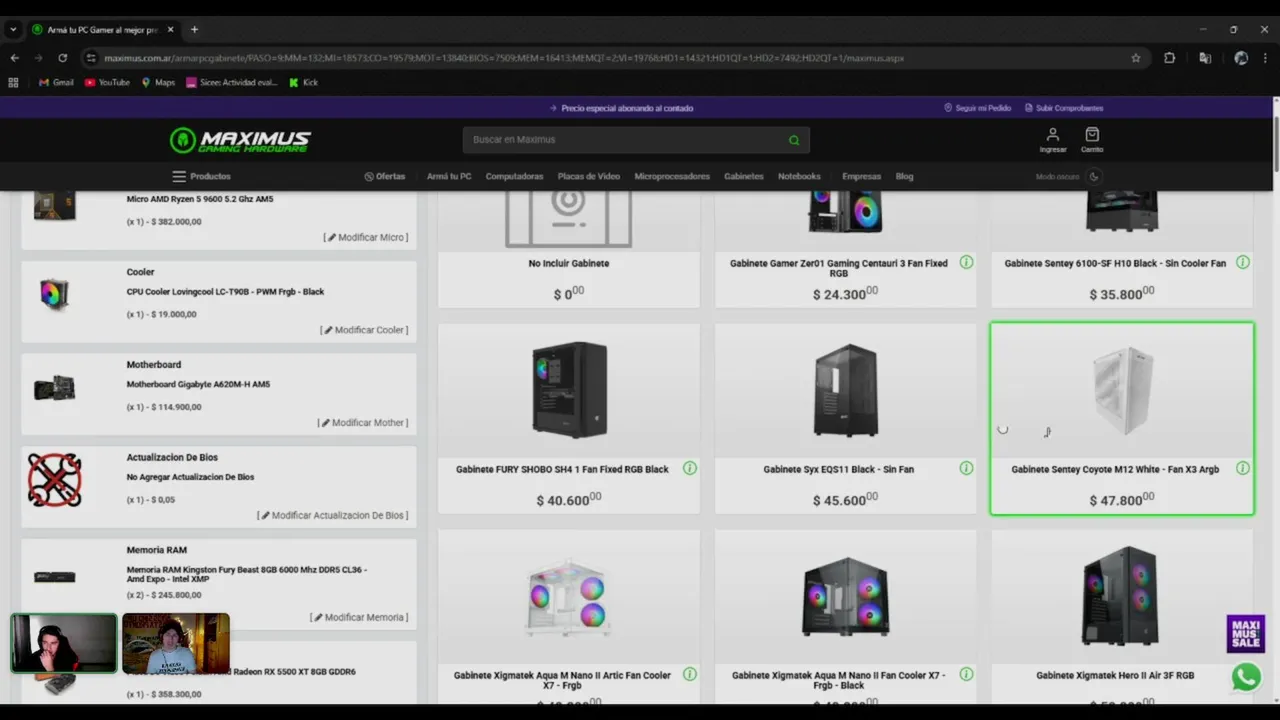The width and height of the screenshot is (1280, 720).
Task: Click the CPU cooler product thumbnail
Action: tap(55, 294)
